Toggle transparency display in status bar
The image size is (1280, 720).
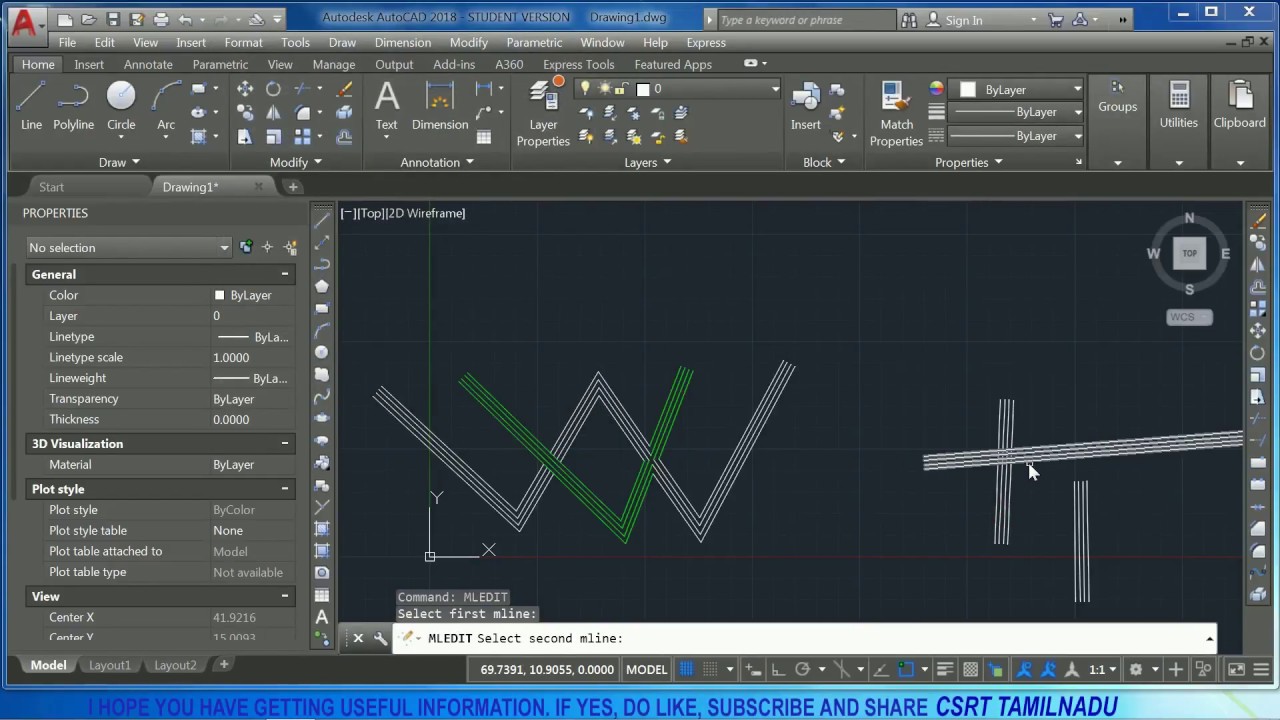970,669
